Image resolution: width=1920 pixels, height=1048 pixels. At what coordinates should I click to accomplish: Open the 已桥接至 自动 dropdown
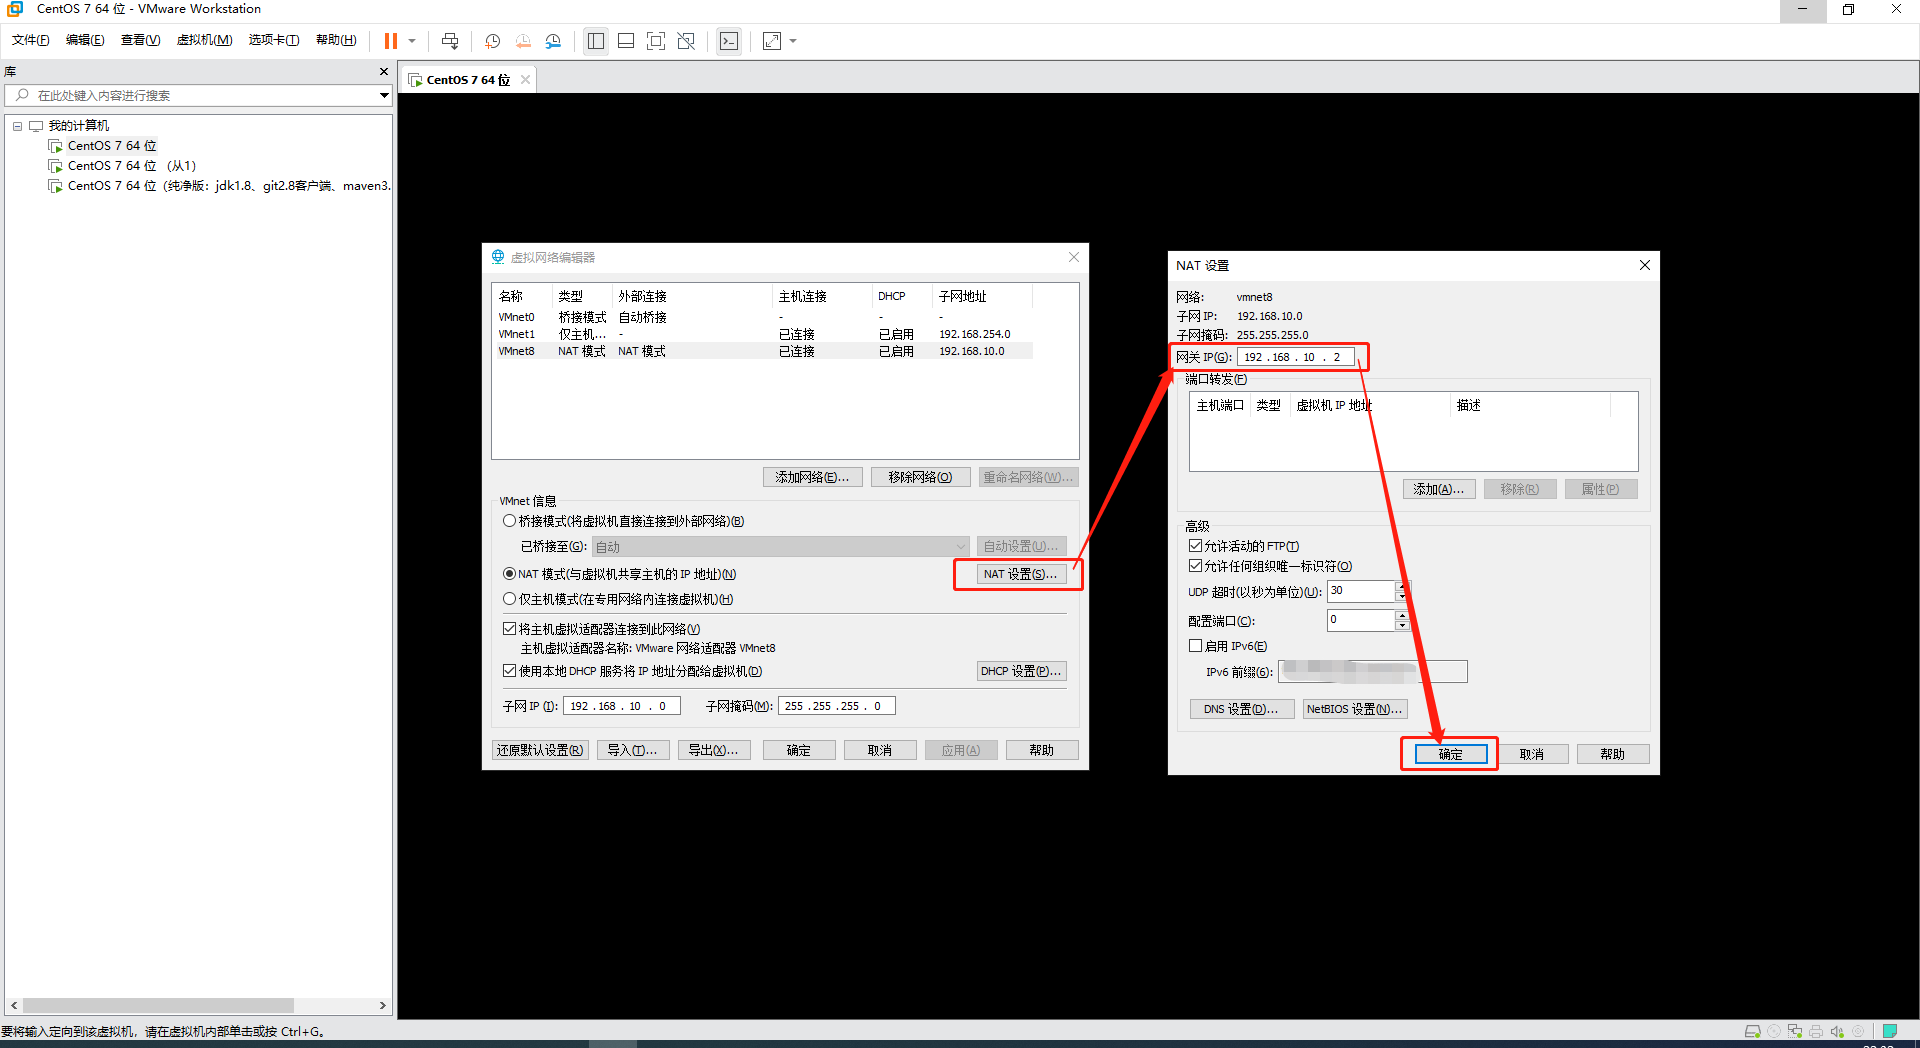click(780, 547)
